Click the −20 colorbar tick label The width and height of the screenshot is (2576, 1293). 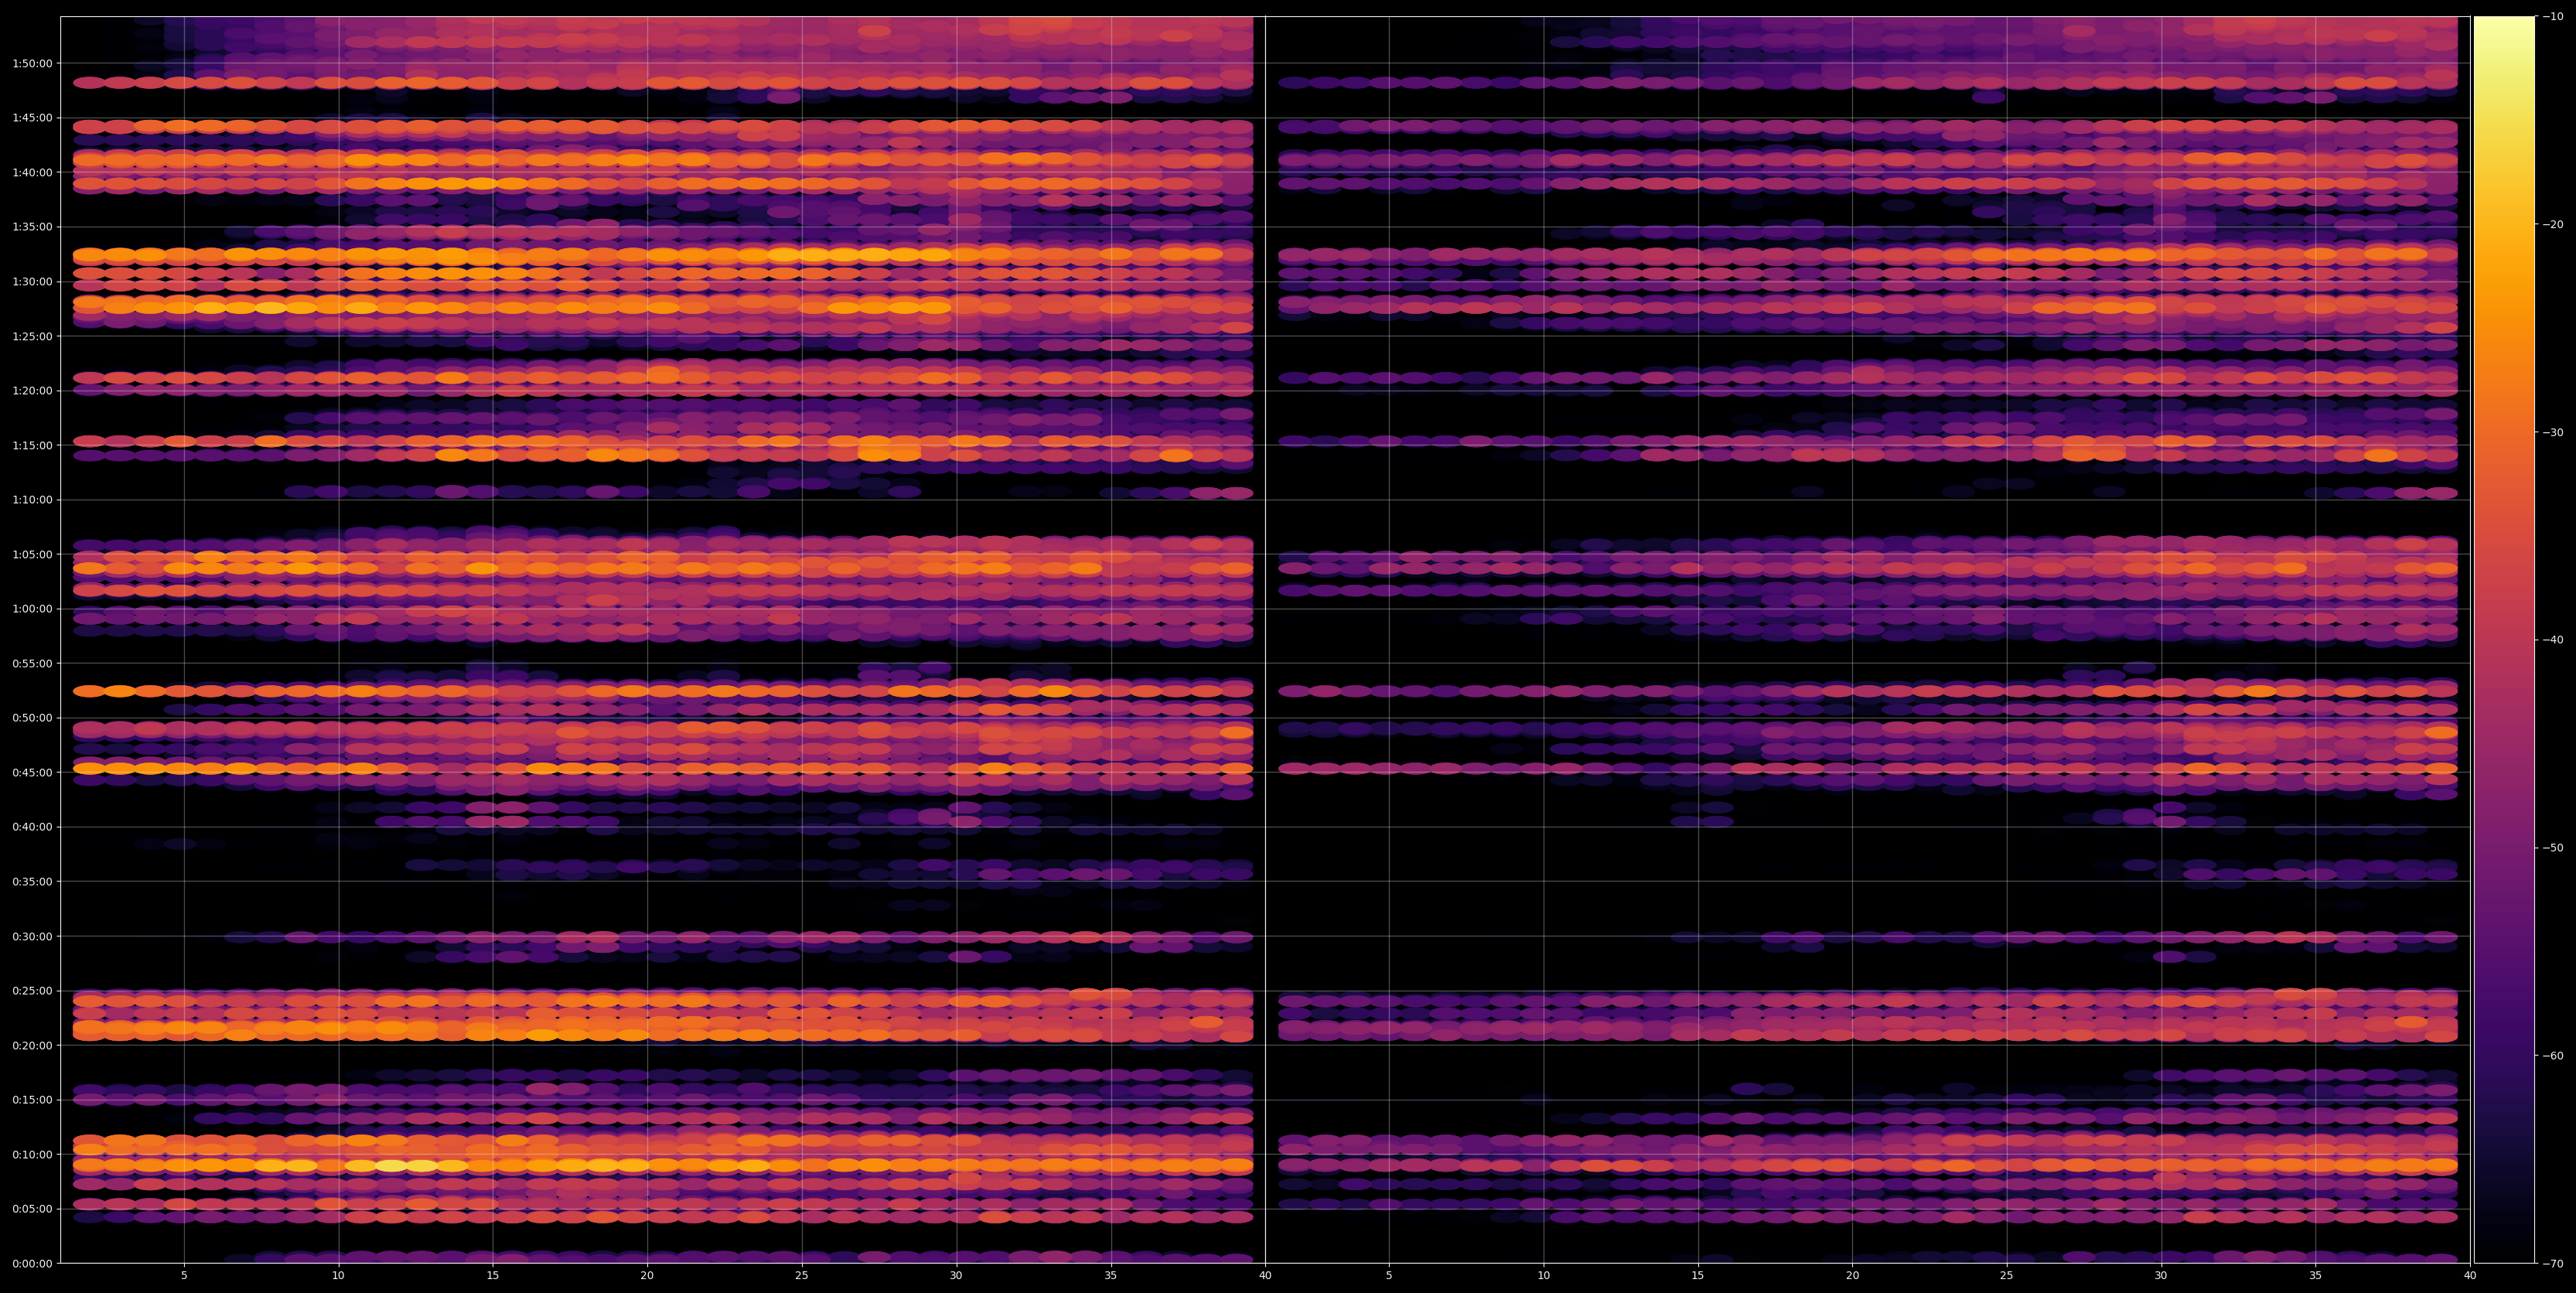click(x=2553, y=224)
